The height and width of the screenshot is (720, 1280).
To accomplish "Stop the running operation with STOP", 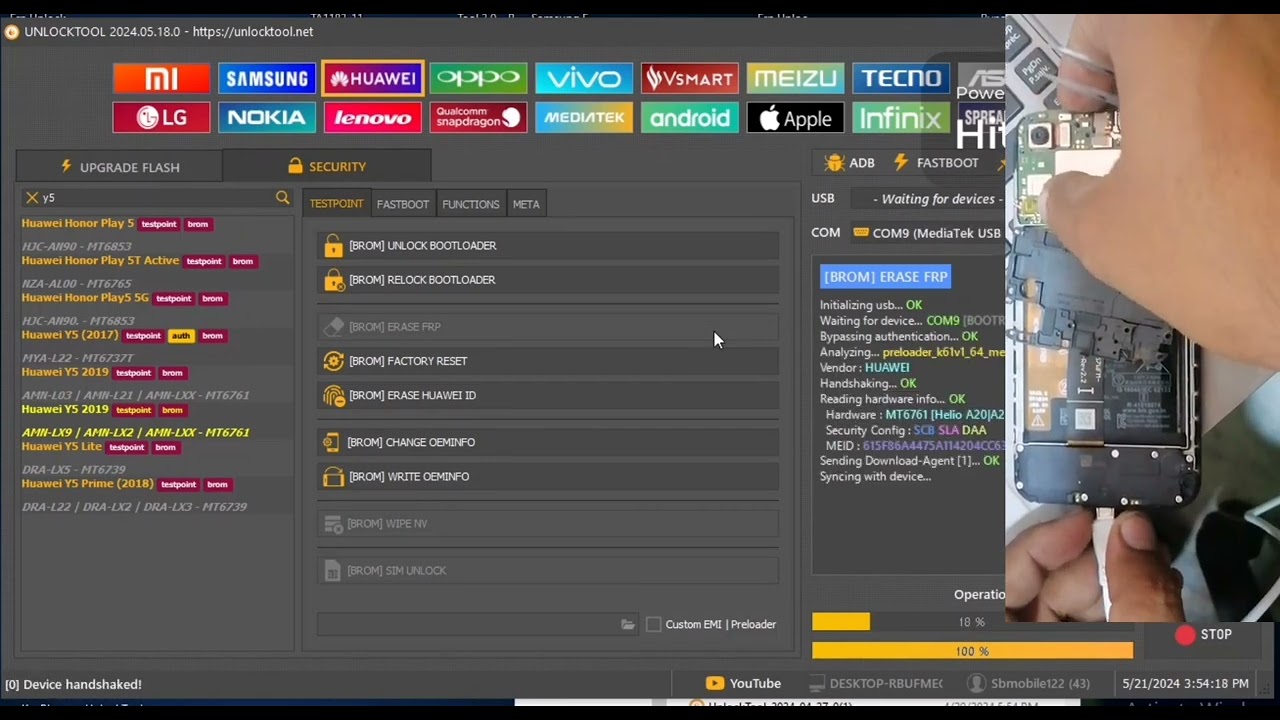I will click(x=1204, y=634).
